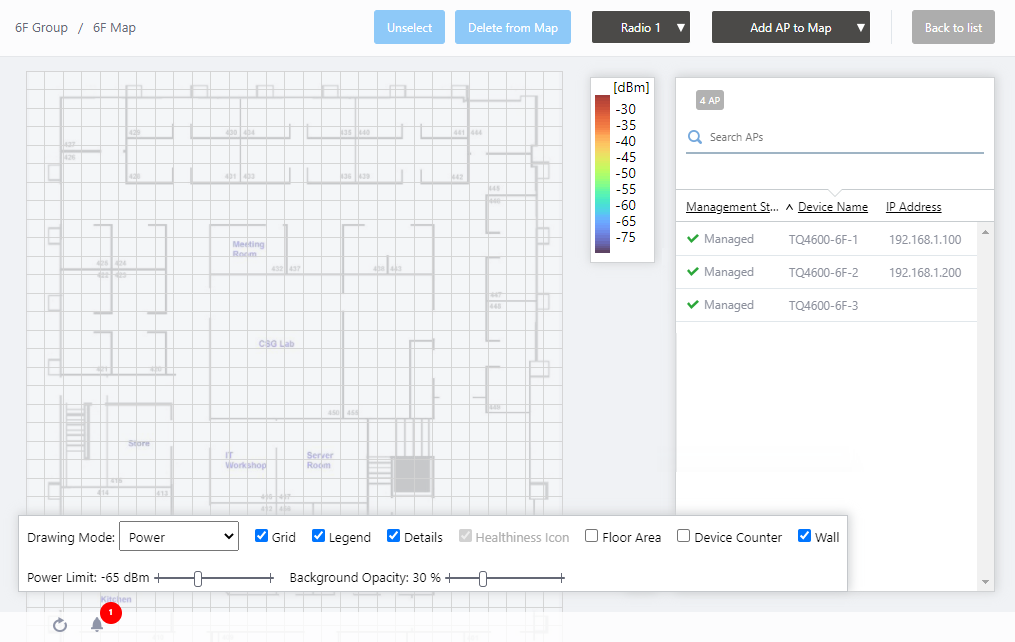Click the 4 AP count badge
1015x642 pixels.
pyautogui.click(x=709, y=101)
